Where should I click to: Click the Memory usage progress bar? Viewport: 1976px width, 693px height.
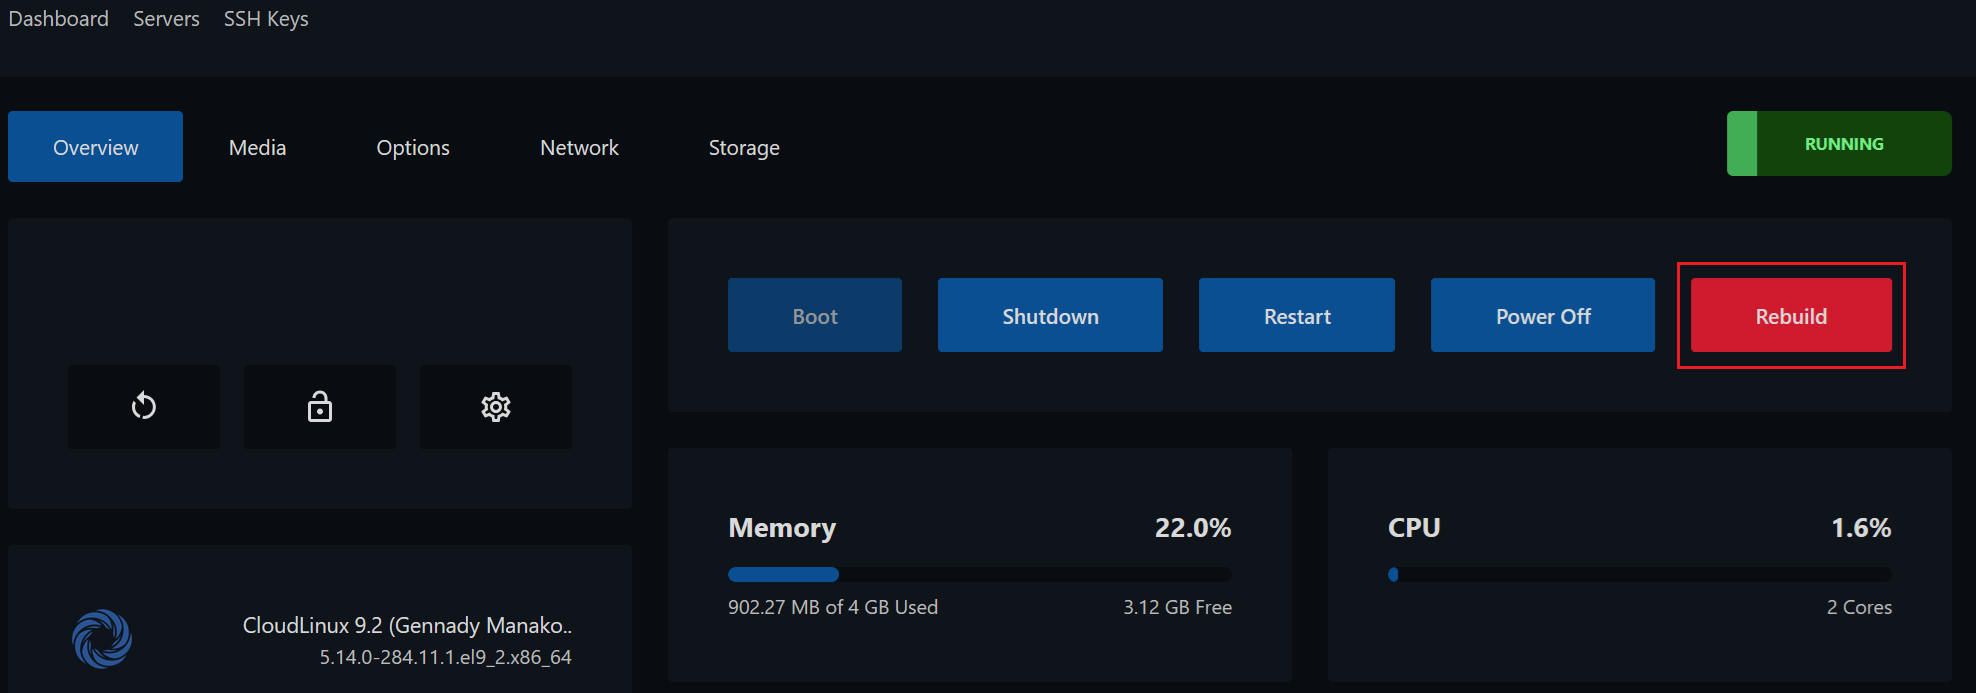click(979, 574)
